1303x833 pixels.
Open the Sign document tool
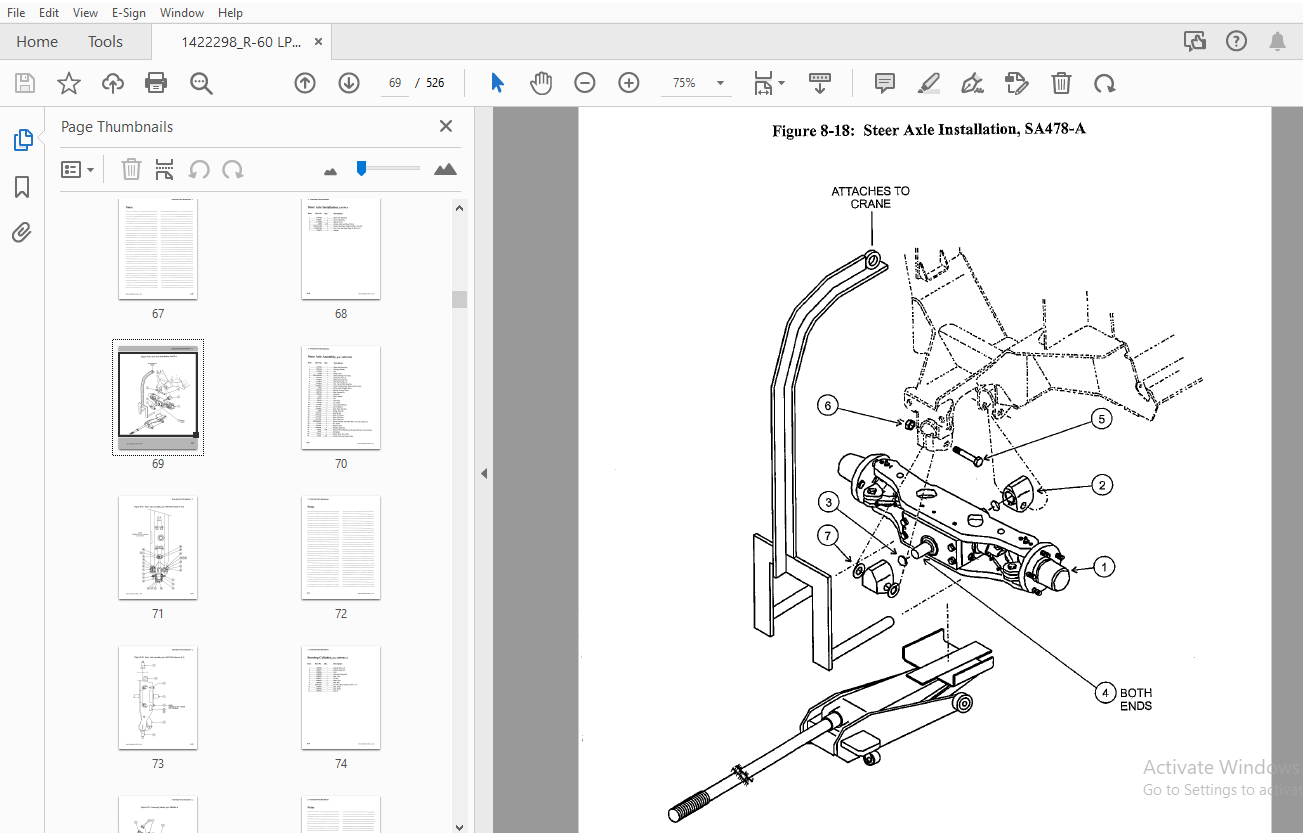coord(972,83)
